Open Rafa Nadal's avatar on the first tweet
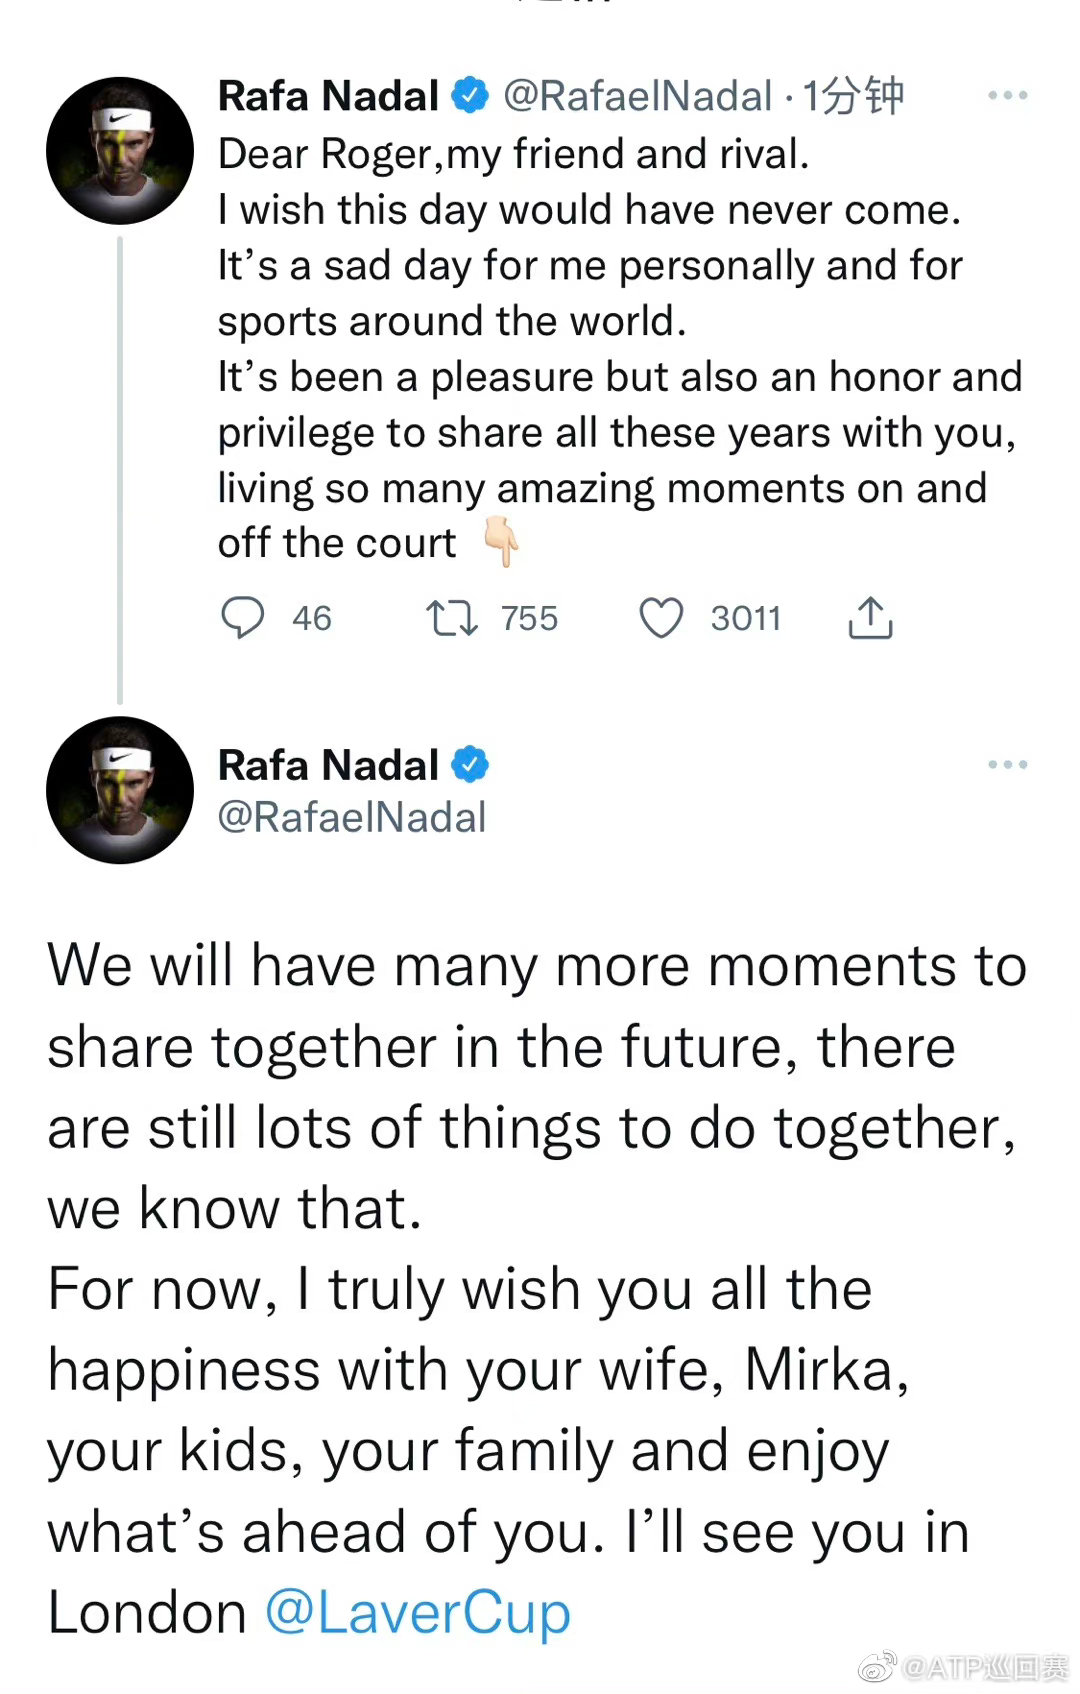Screen dimensions: 1080x1694 coord(120,150)
